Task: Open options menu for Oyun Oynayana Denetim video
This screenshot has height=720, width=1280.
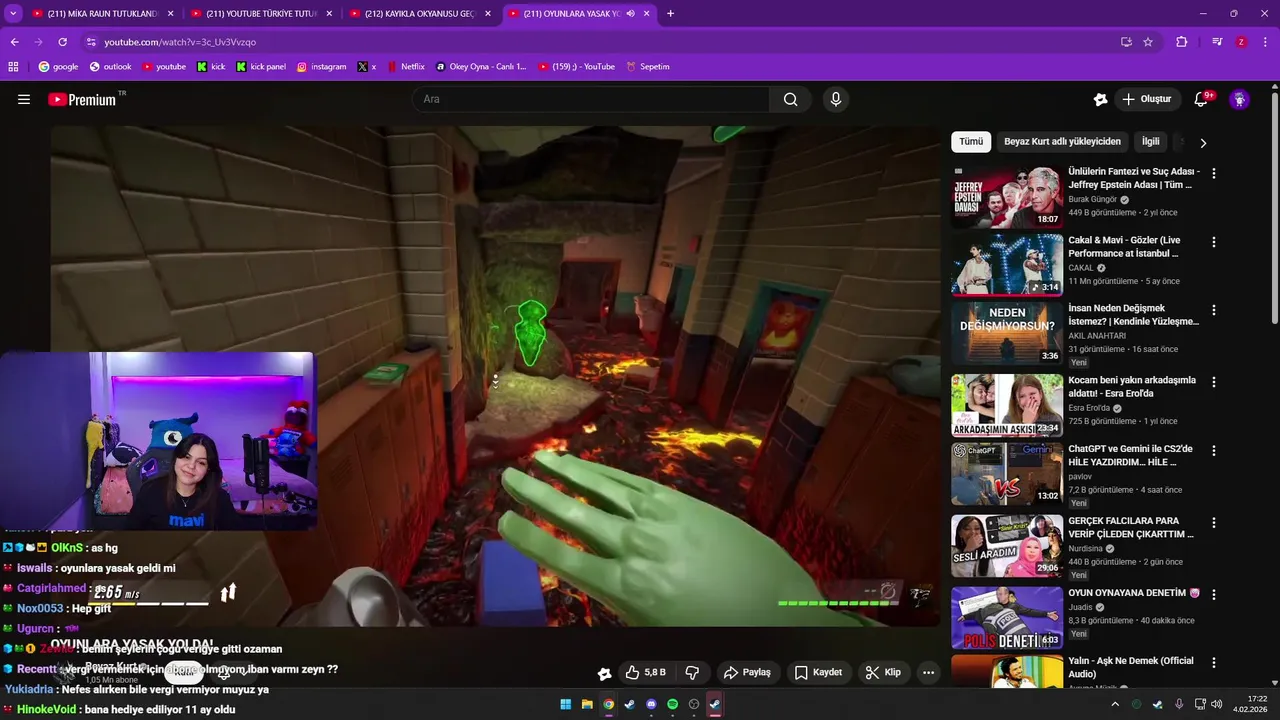Action: coord(1214,594)
